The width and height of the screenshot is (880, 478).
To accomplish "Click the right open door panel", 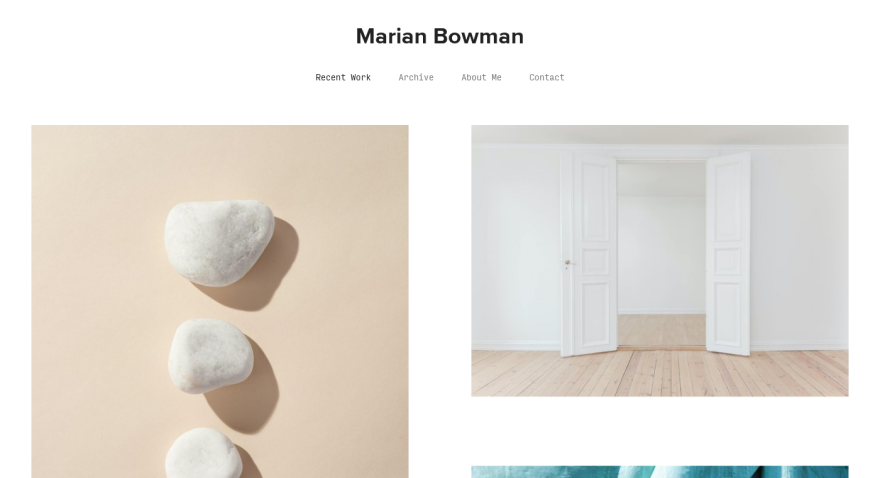I will click(728, 254).
